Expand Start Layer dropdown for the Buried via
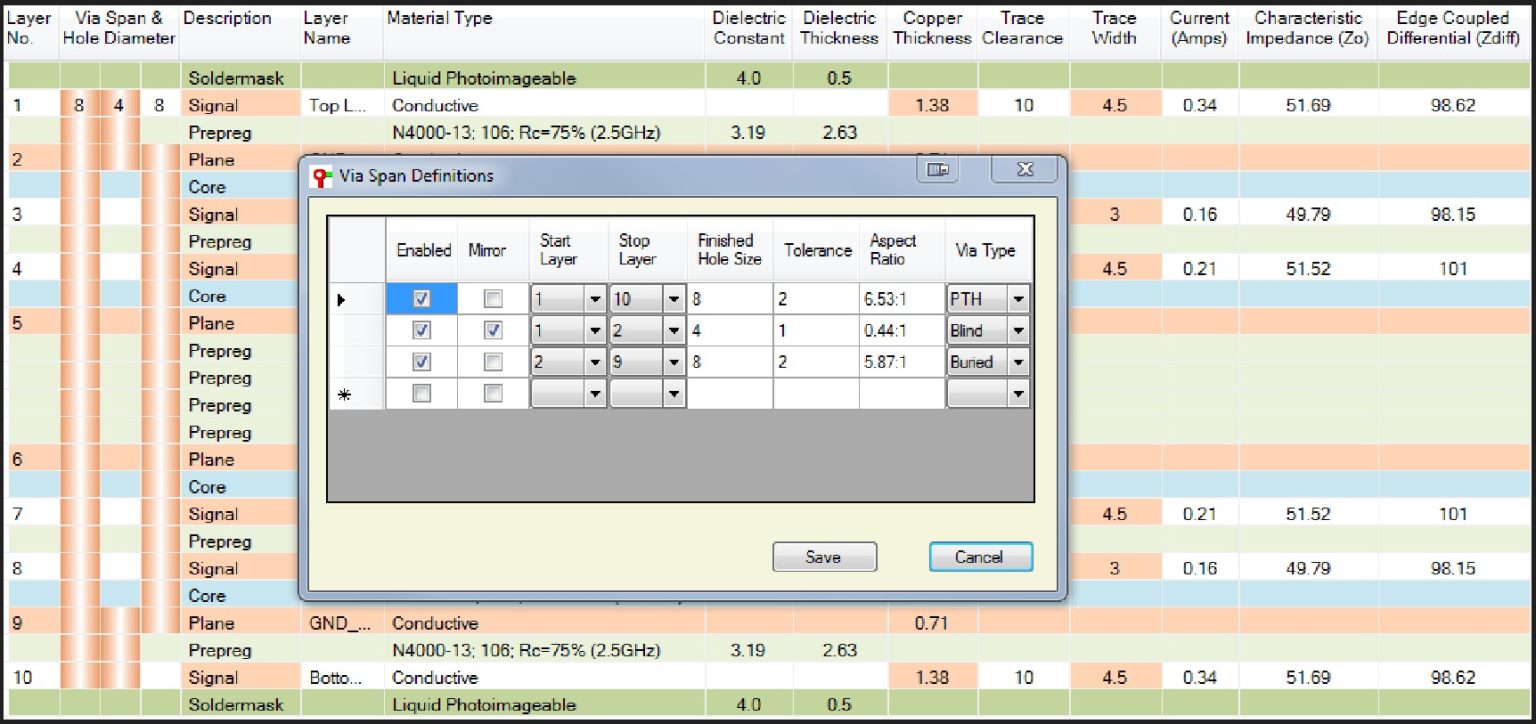Image resolution: width=1536 pixels, height=724 pixels. 595,362
